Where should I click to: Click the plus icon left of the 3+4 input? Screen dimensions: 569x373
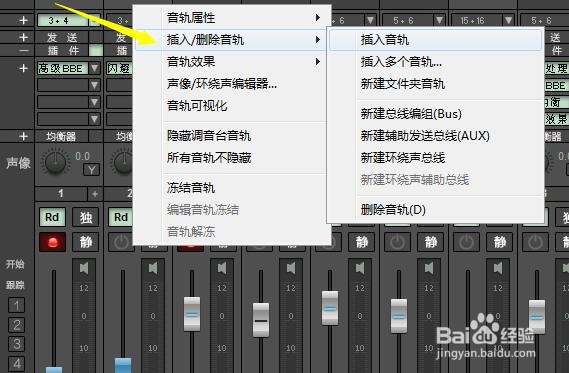[24, 20]
